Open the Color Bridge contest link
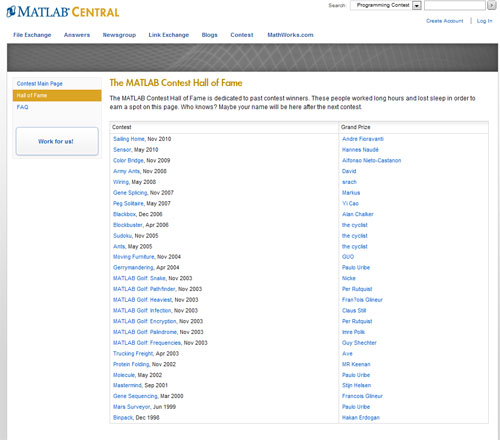Image resolution: width=500 pixels, height=440 pixels. (x=128, y=160)
